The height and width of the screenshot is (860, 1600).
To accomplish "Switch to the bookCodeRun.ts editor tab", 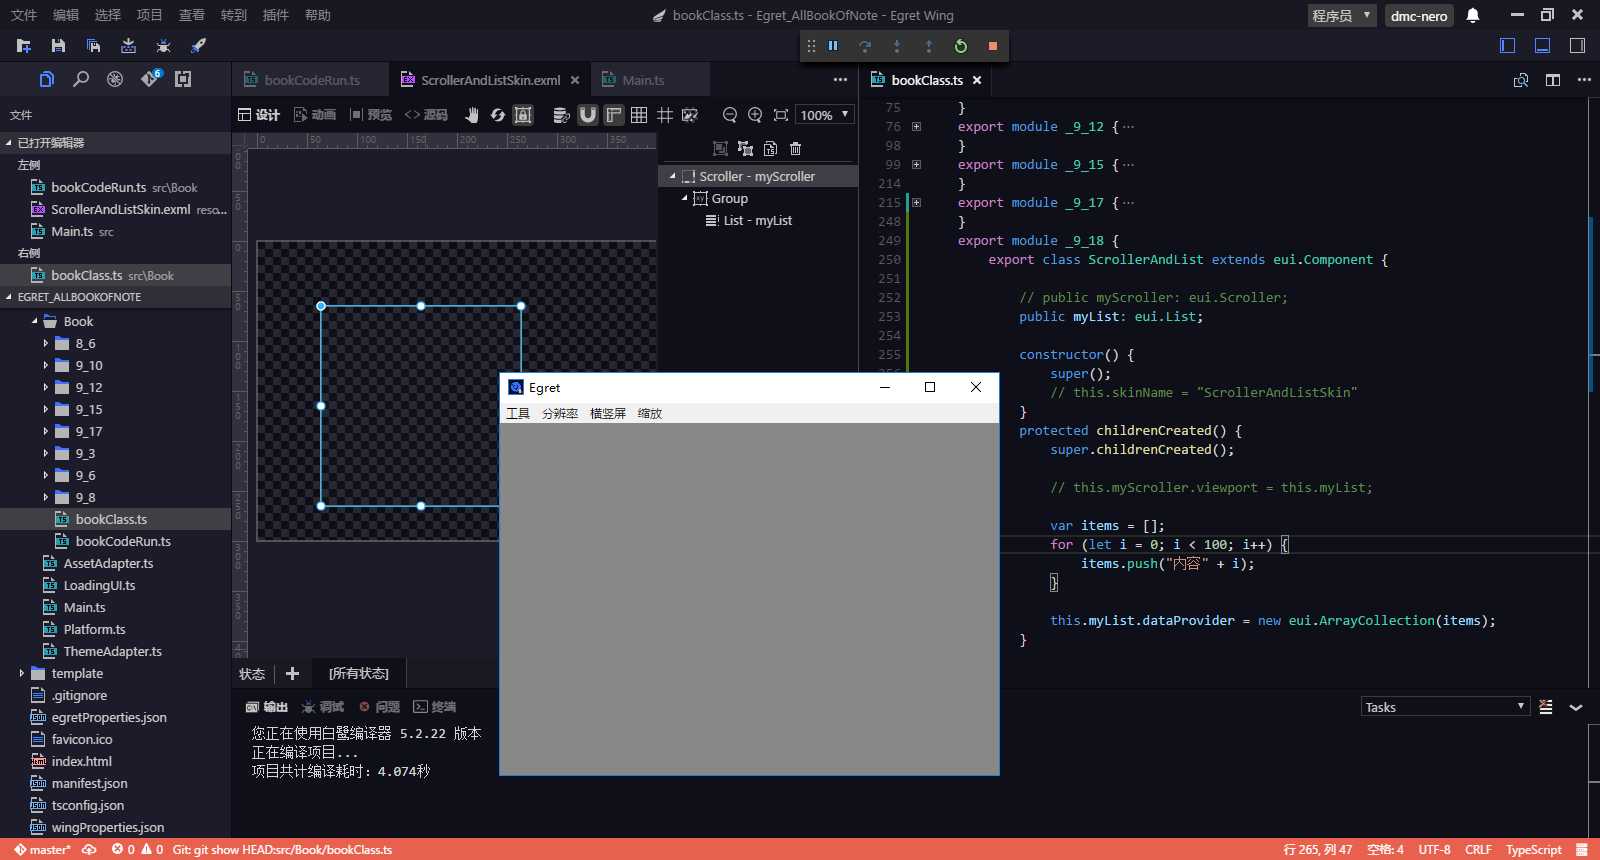I will 311,80.
